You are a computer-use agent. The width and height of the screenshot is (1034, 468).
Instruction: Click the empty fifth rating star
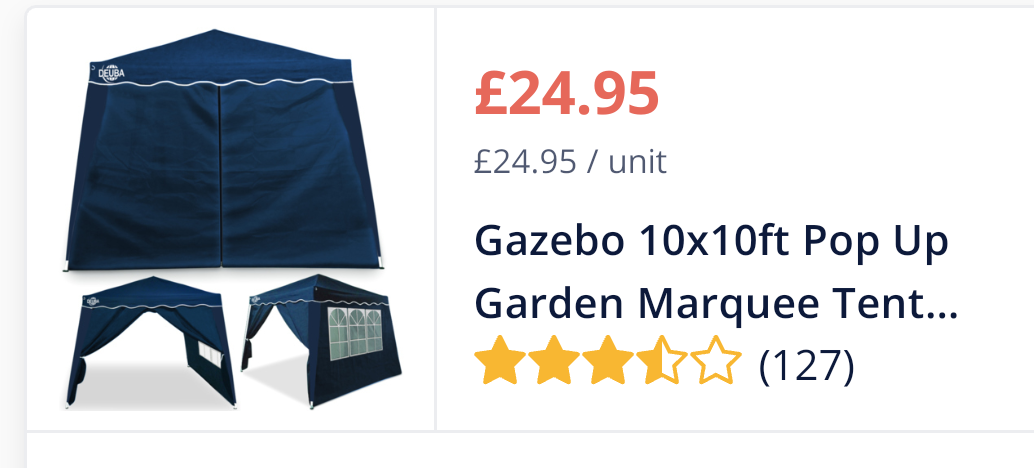click(x=716, y=359)
